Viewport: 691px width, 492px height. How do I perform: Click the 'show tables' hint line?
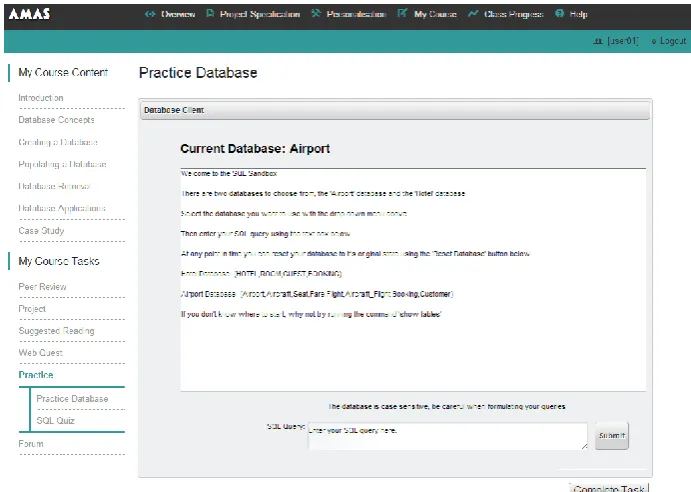(311, 314)
